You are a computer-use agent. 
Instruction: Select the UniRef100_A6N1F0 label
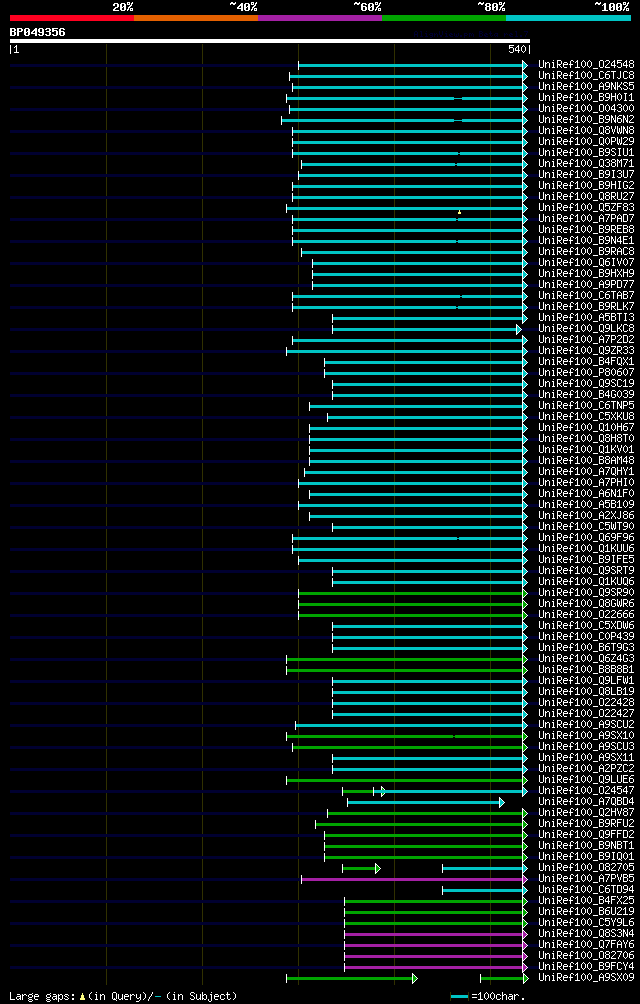point(586,494)
